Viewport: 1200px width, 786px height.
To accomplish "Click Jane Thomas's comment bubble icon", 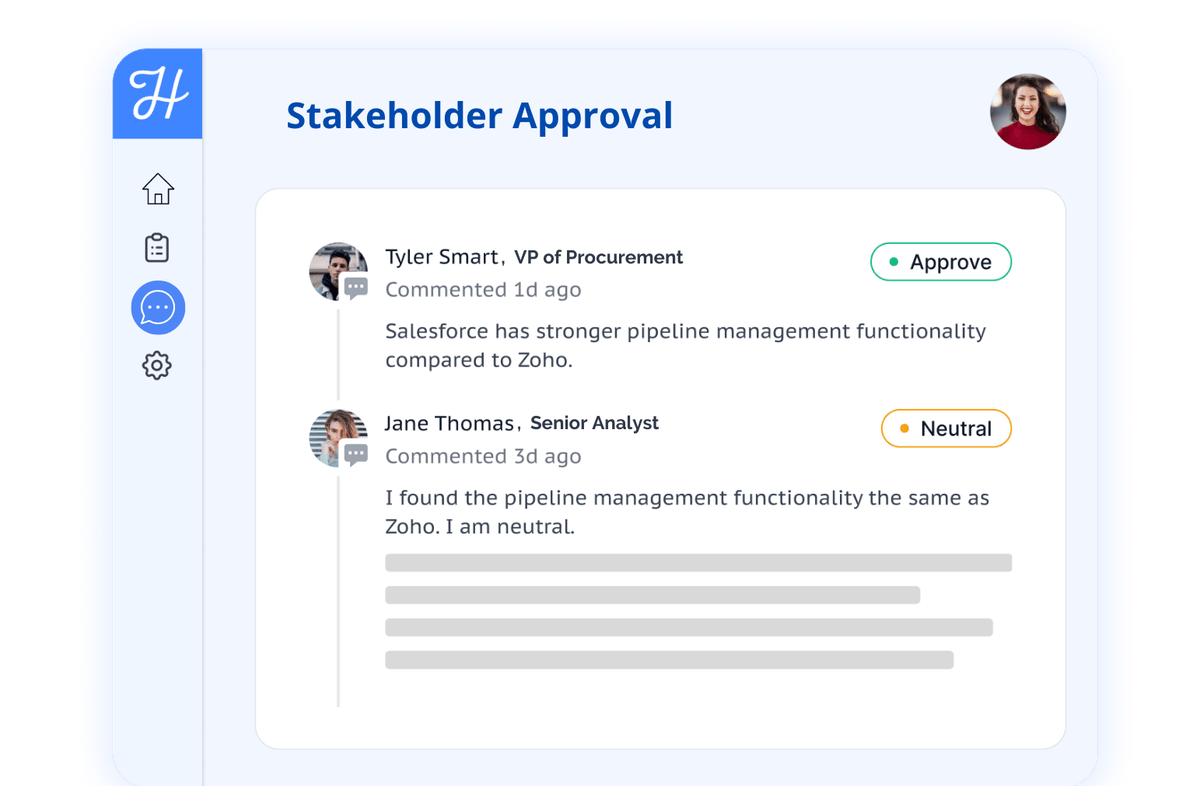I will coord(354,455).
